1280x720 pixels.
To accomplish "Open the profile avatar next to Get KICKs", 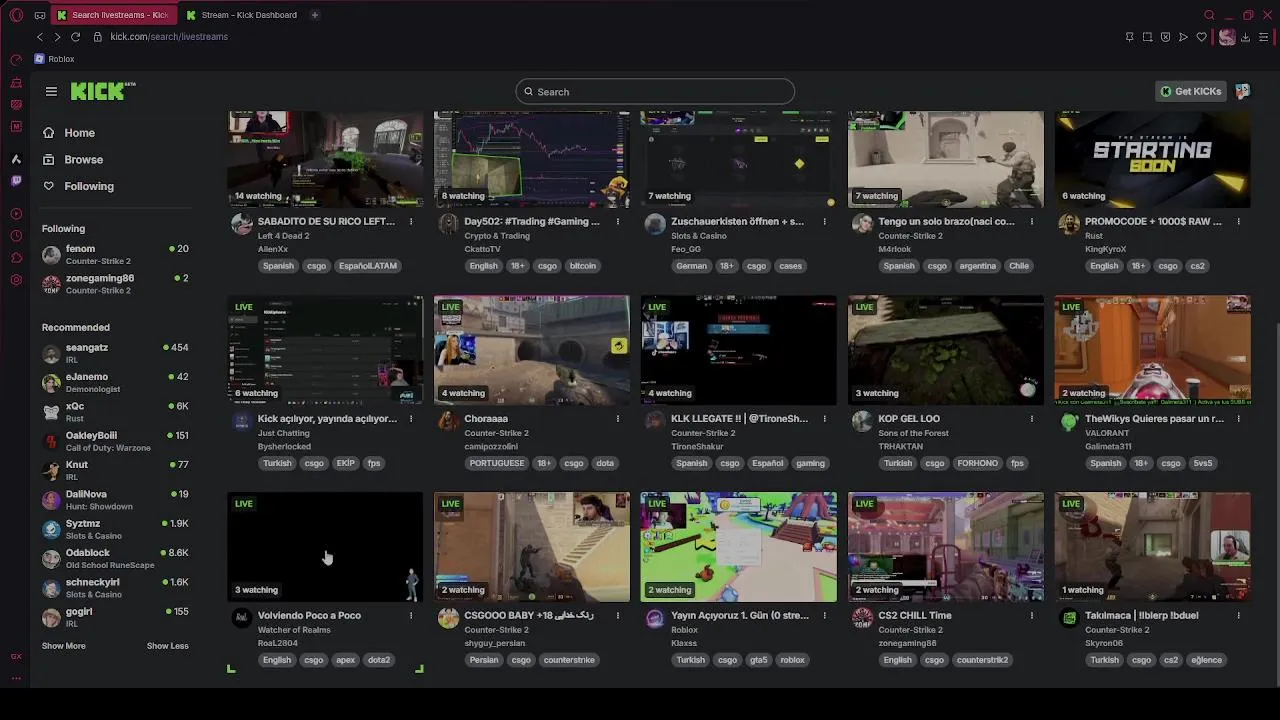I will point(1242,91).
